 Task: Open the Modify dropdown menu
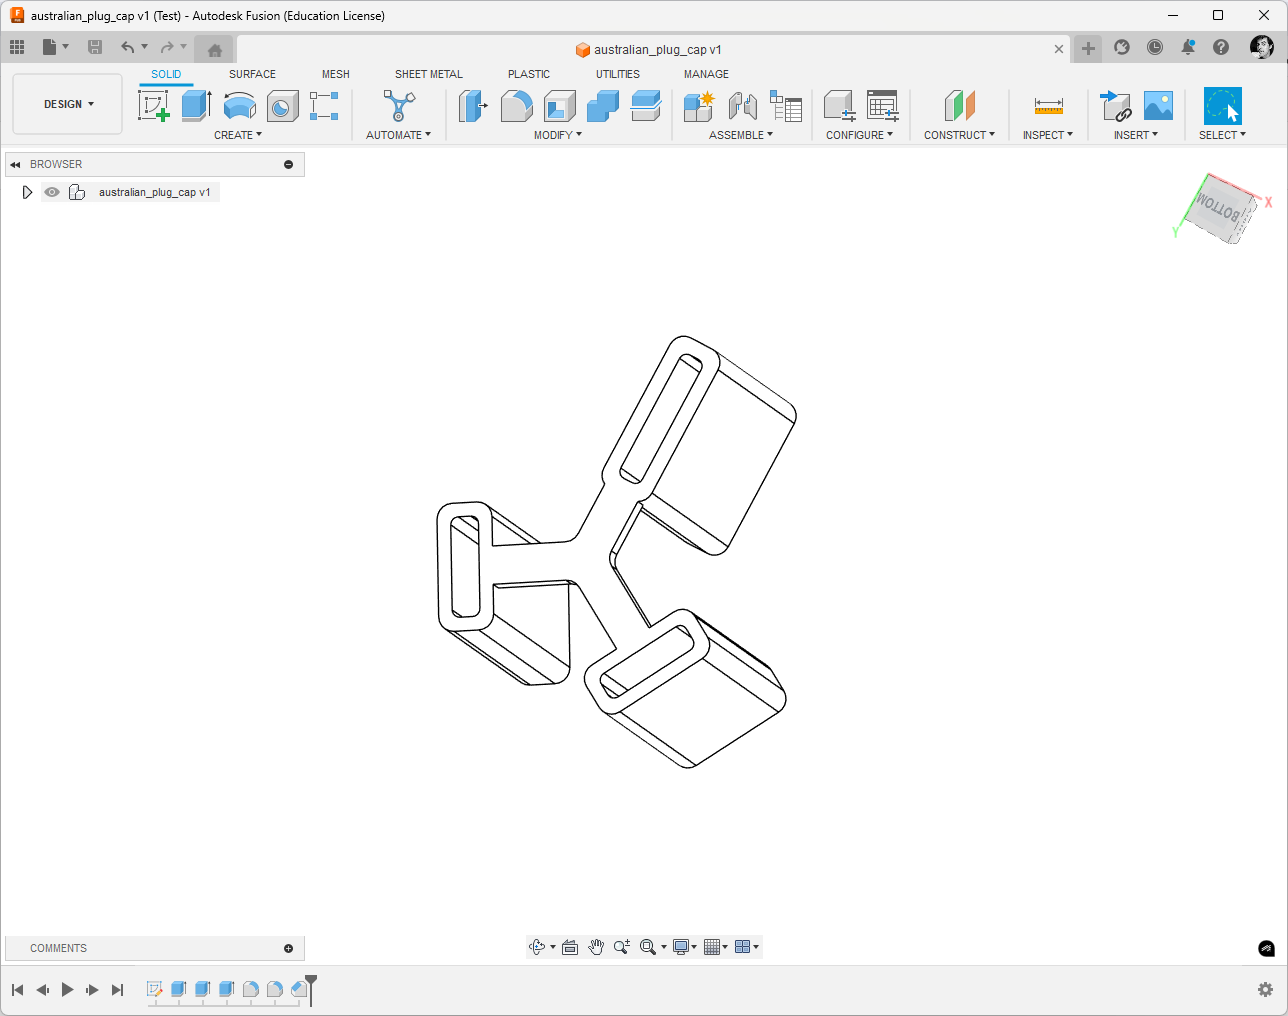point(557,135)
